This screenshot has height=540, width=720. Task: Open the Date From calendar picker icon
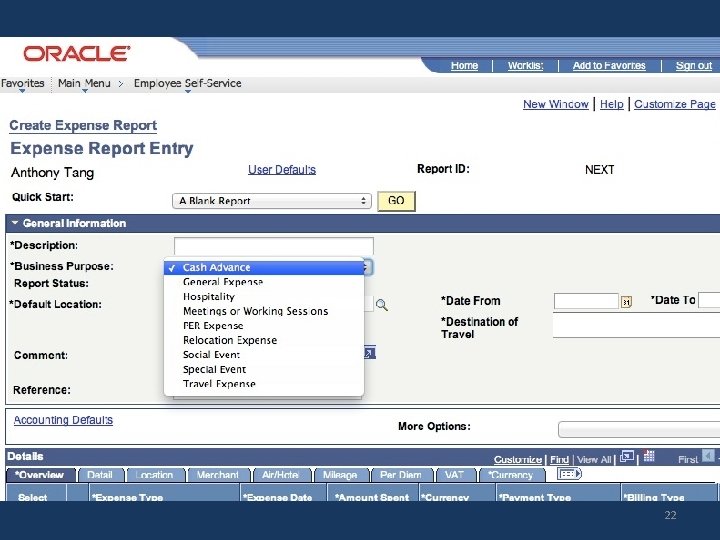click(626, 302)
